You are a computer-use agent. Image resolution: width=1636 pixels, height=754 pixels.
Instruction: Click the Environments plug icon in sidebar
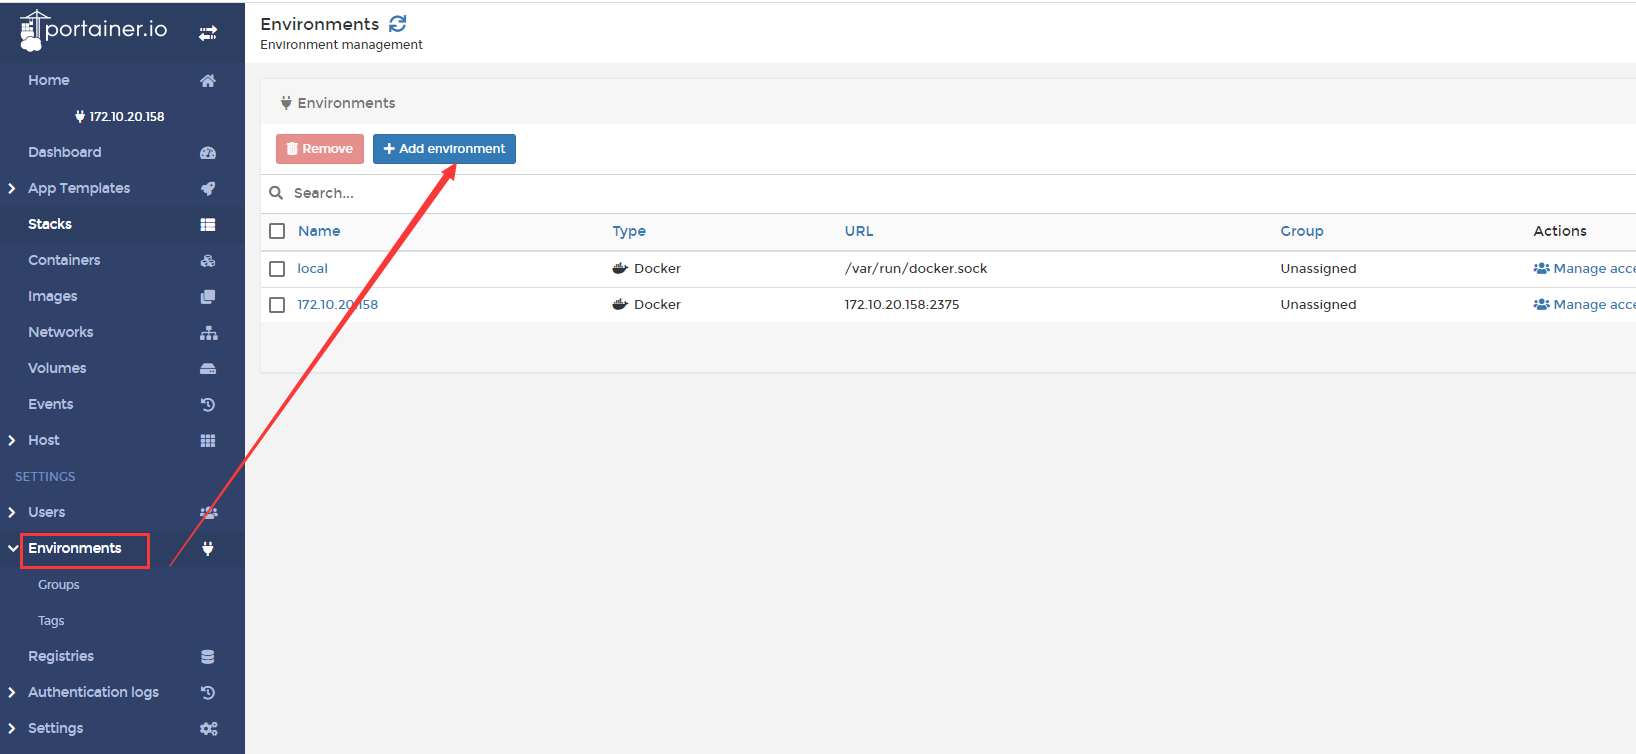pos(208,548)
